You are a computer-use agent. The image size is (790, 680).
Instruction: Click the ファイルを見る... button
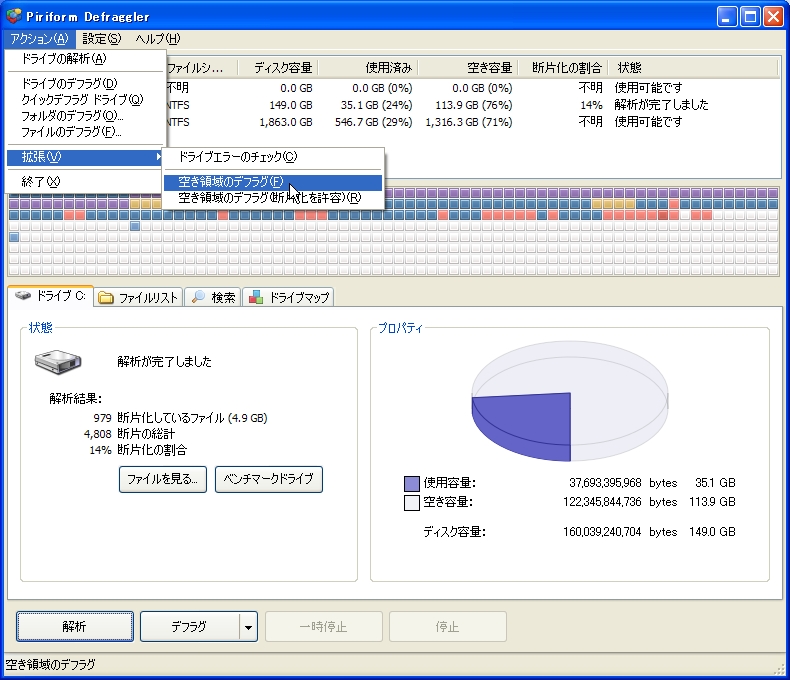[163, 479]
